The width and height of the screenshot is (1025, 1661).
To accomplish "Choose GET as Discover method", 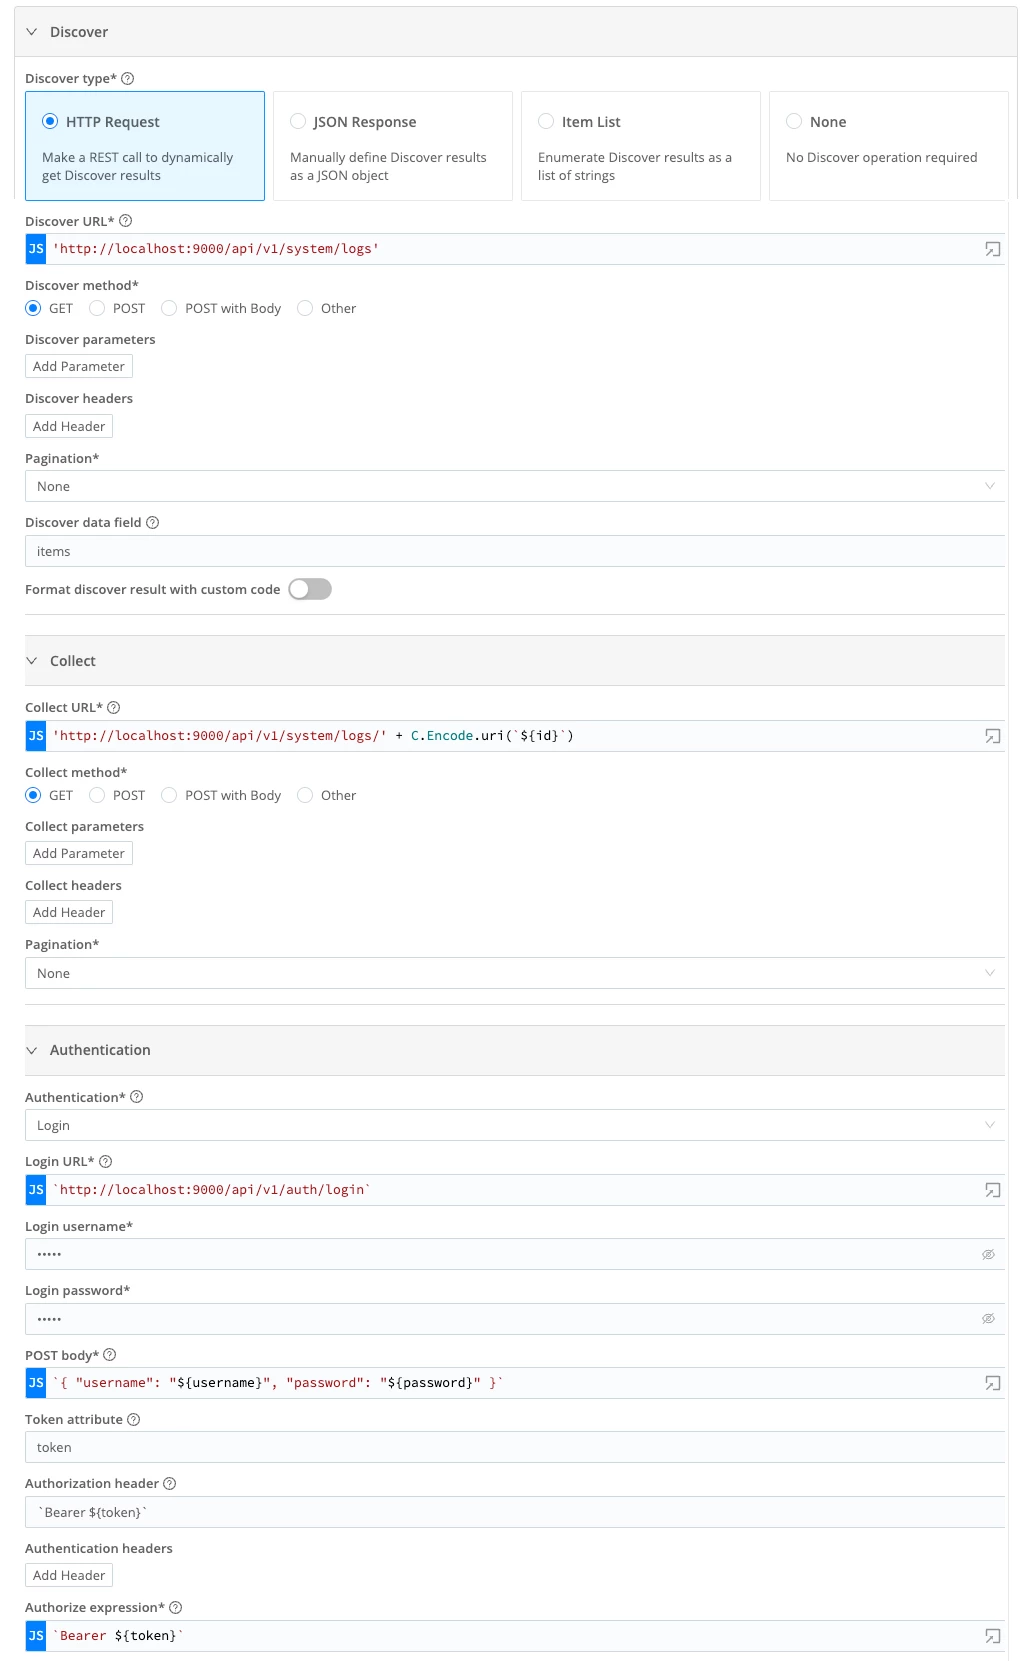I will [33, 308].
